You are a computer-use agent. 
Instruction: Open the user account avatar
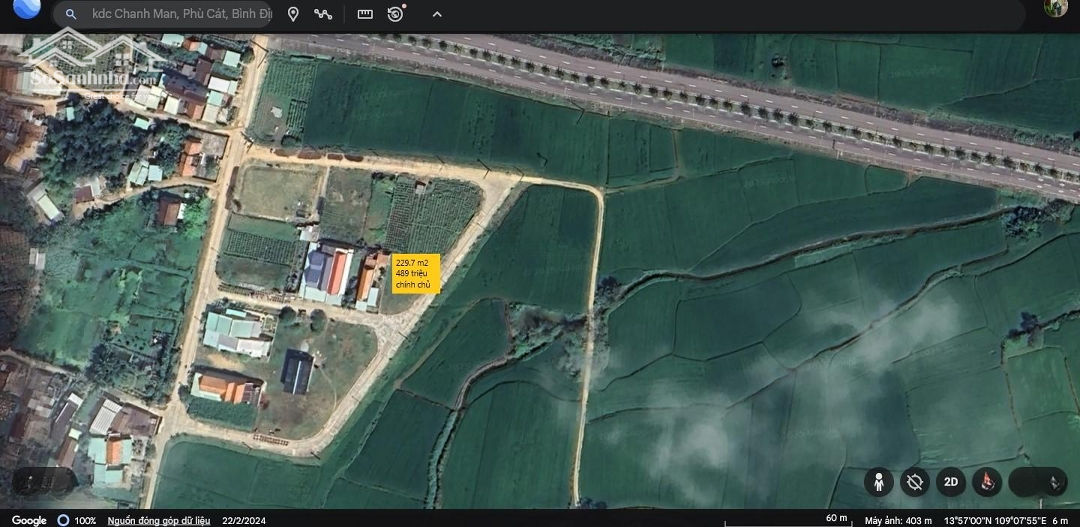pyautogui.click(x=1054, y=8)
